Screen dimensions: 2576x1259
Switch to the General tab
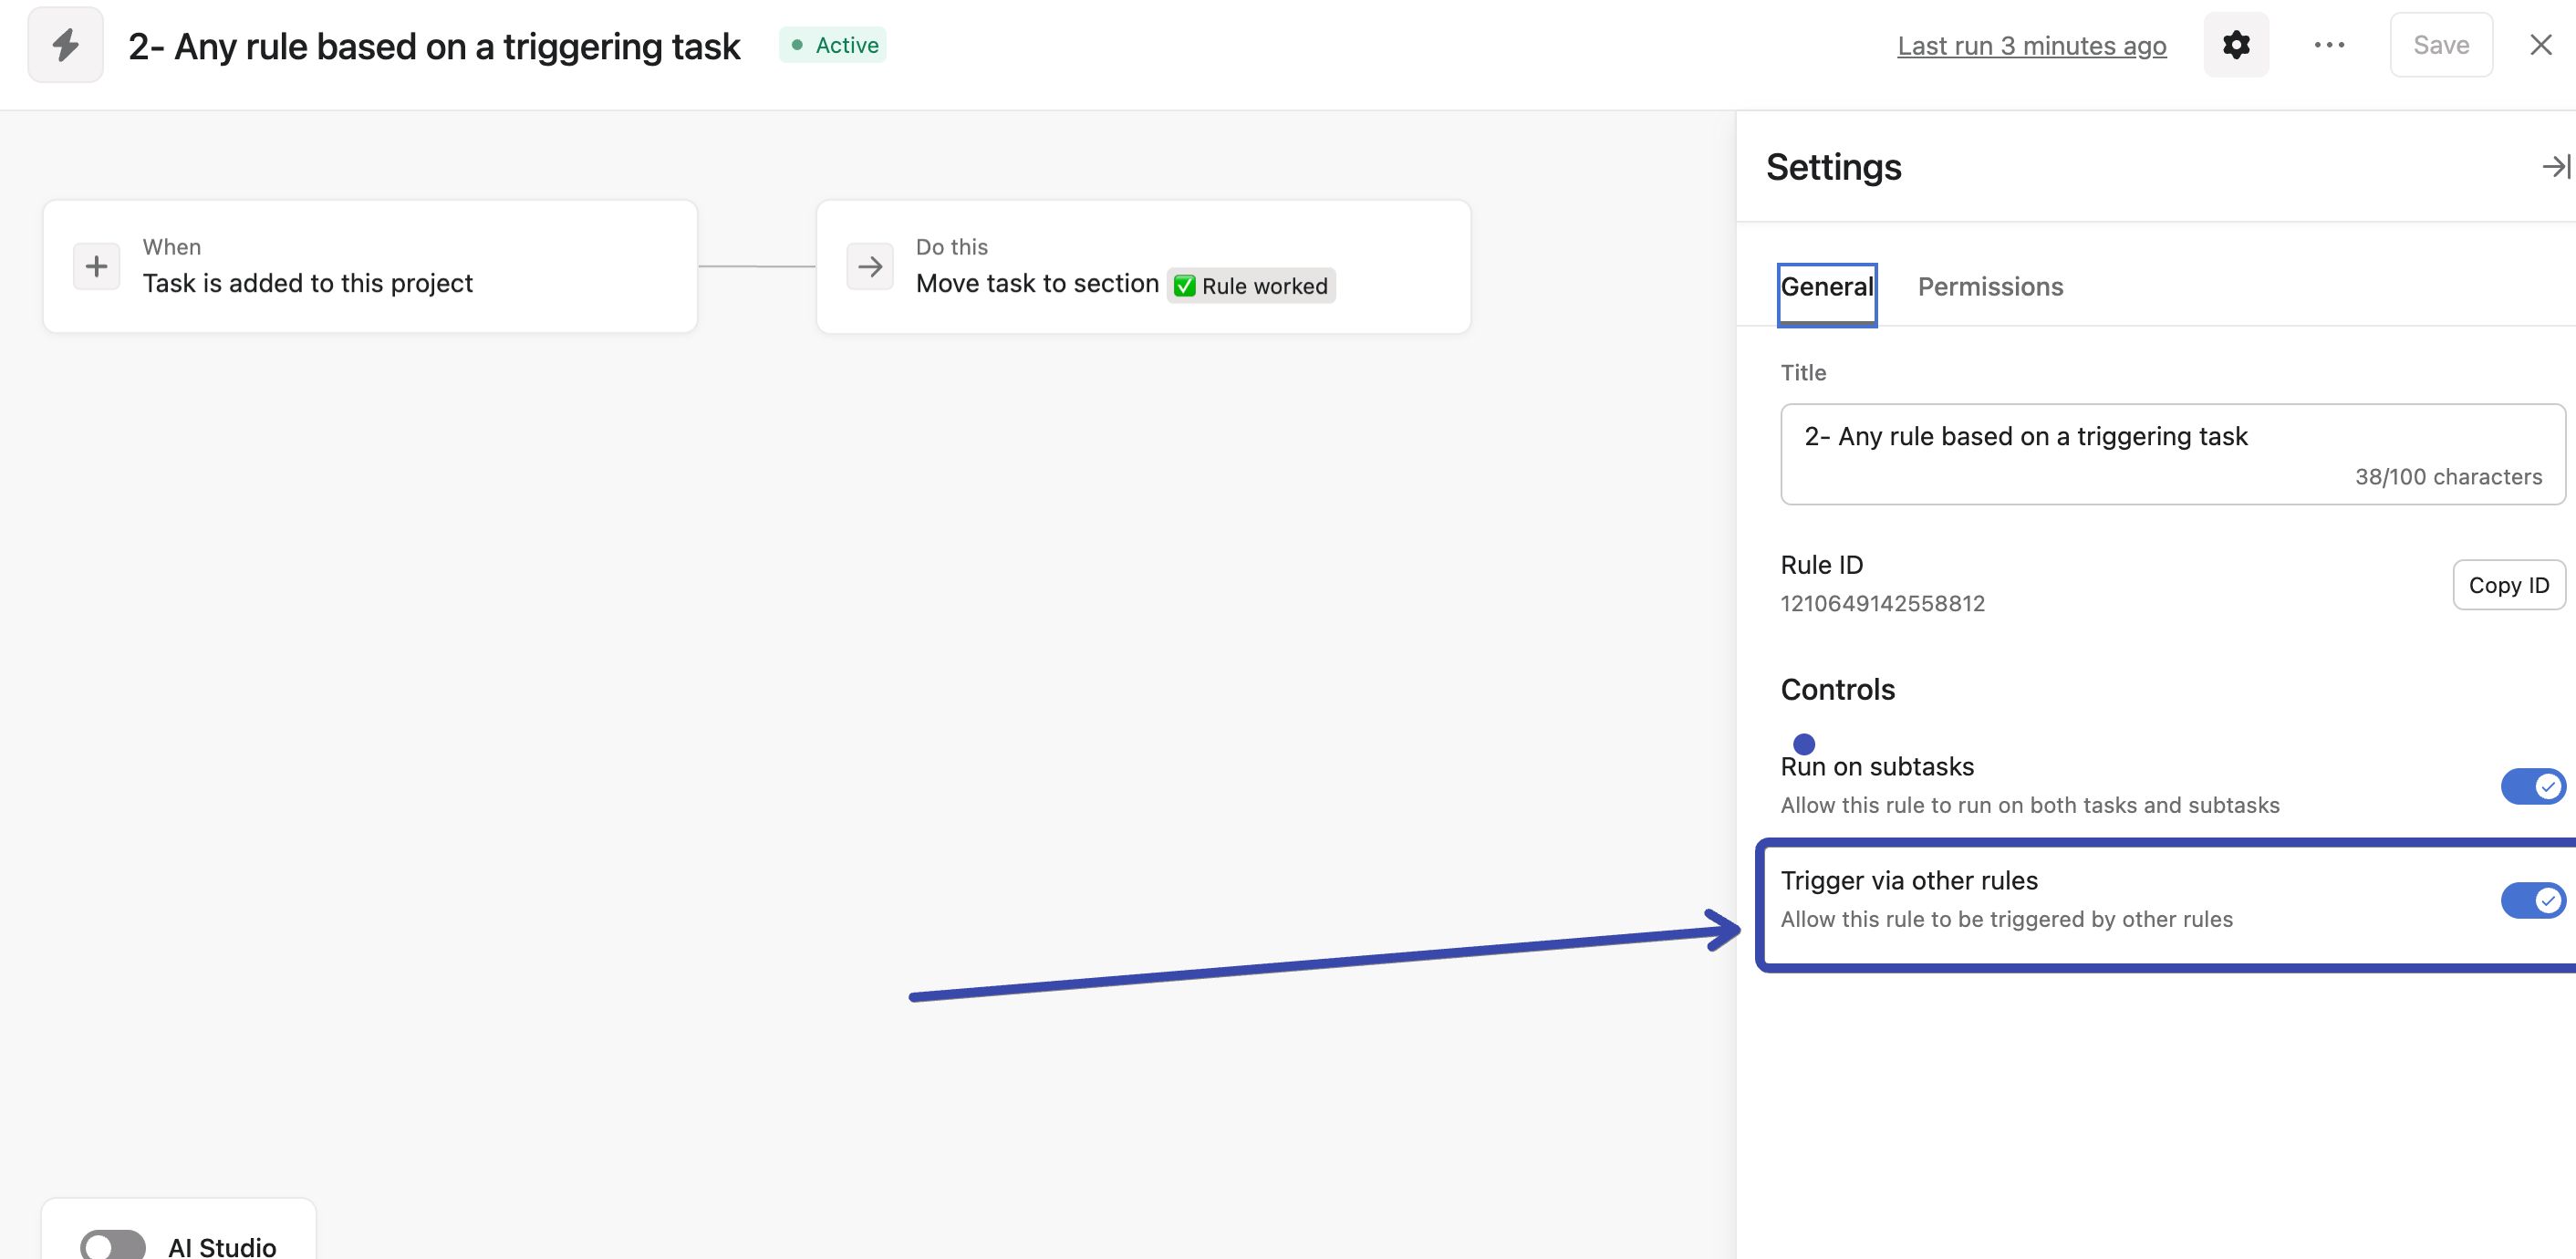[1826, 287]
